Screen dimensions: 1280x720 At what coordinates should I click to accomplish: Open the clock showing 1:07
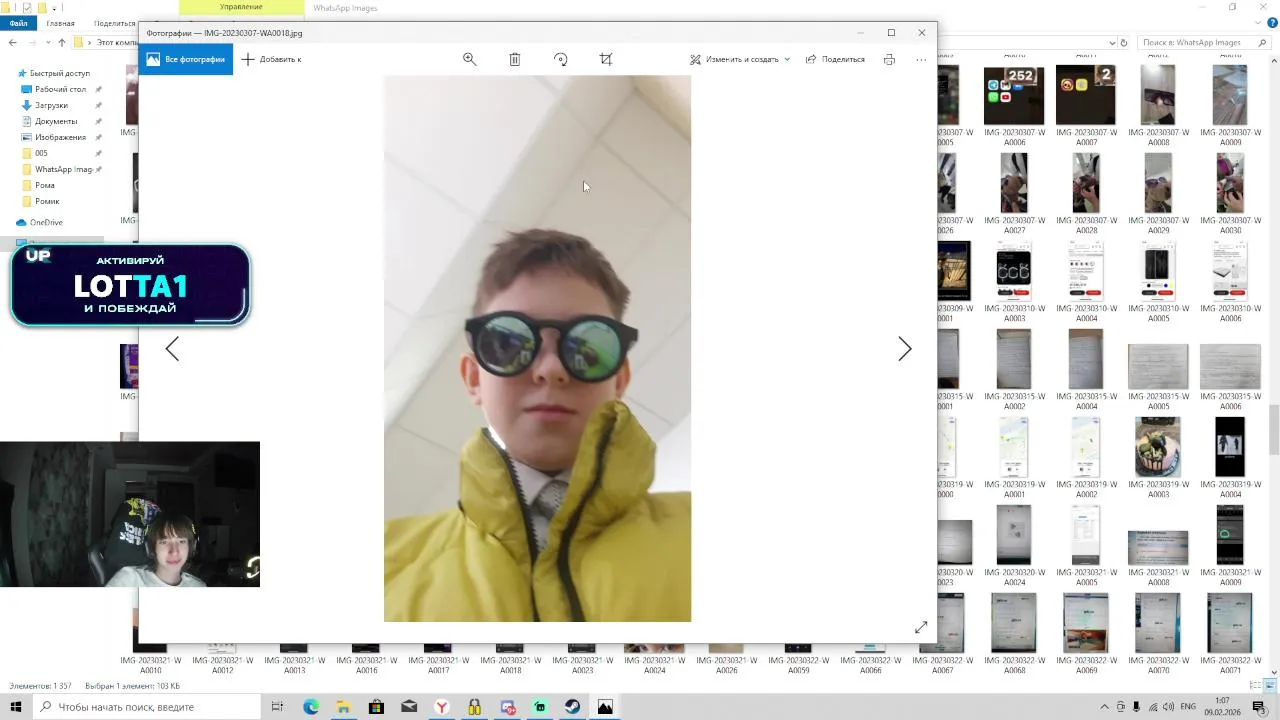1222,707
